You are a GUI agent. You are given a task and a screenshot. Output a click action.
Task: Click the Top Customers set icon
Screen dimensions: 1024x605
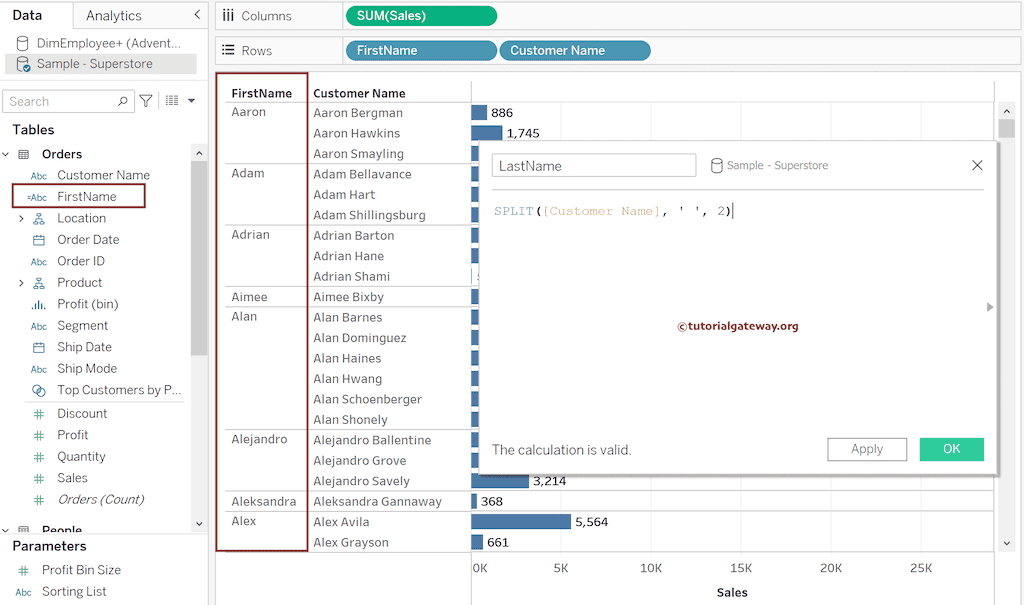tap(39, 391)
